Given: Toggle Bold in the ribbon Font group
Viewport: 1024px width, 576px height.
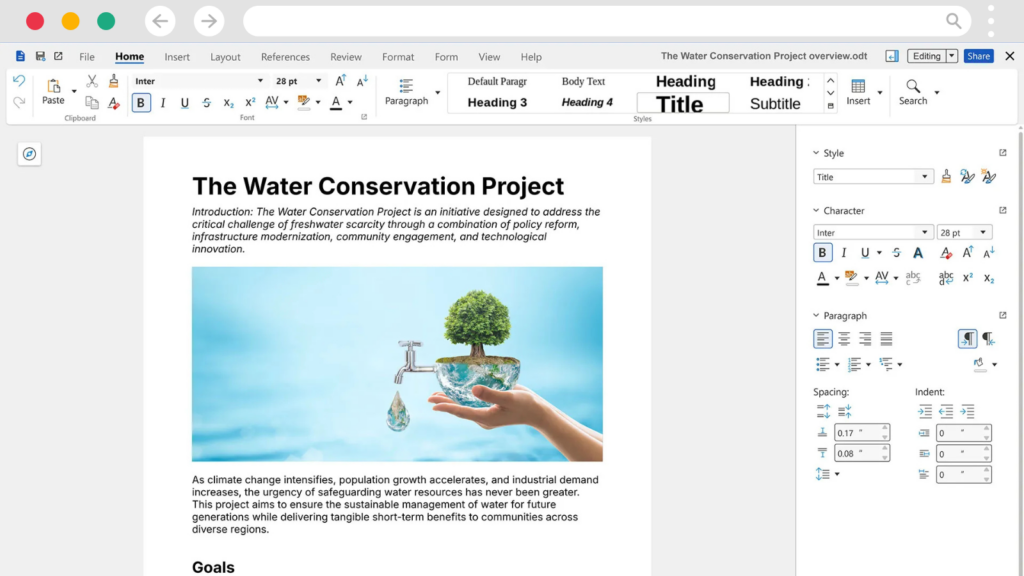Looking at the screenshot, I should pyautogui.click(x=141, y=103).
